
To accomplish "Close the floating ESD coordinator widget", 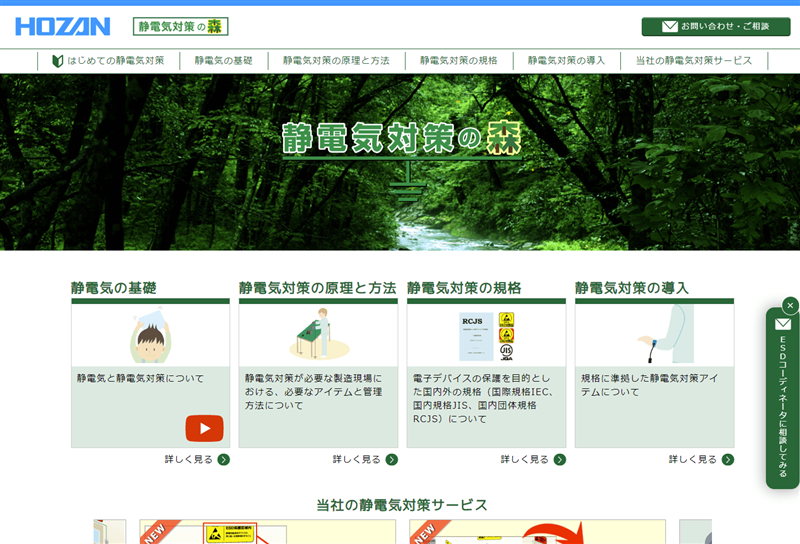I will [790, 306].
